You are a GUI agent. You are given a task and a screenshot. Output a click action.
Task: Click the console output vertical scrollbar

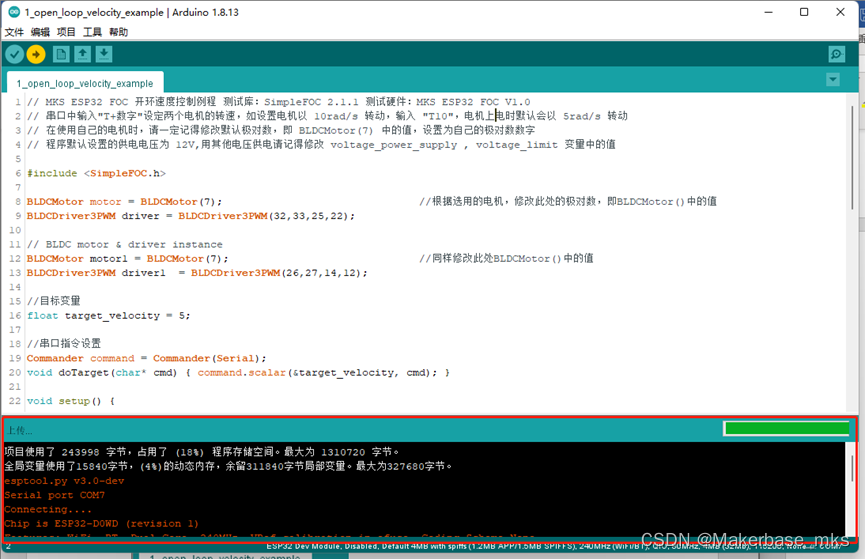[x=852, y=468]
